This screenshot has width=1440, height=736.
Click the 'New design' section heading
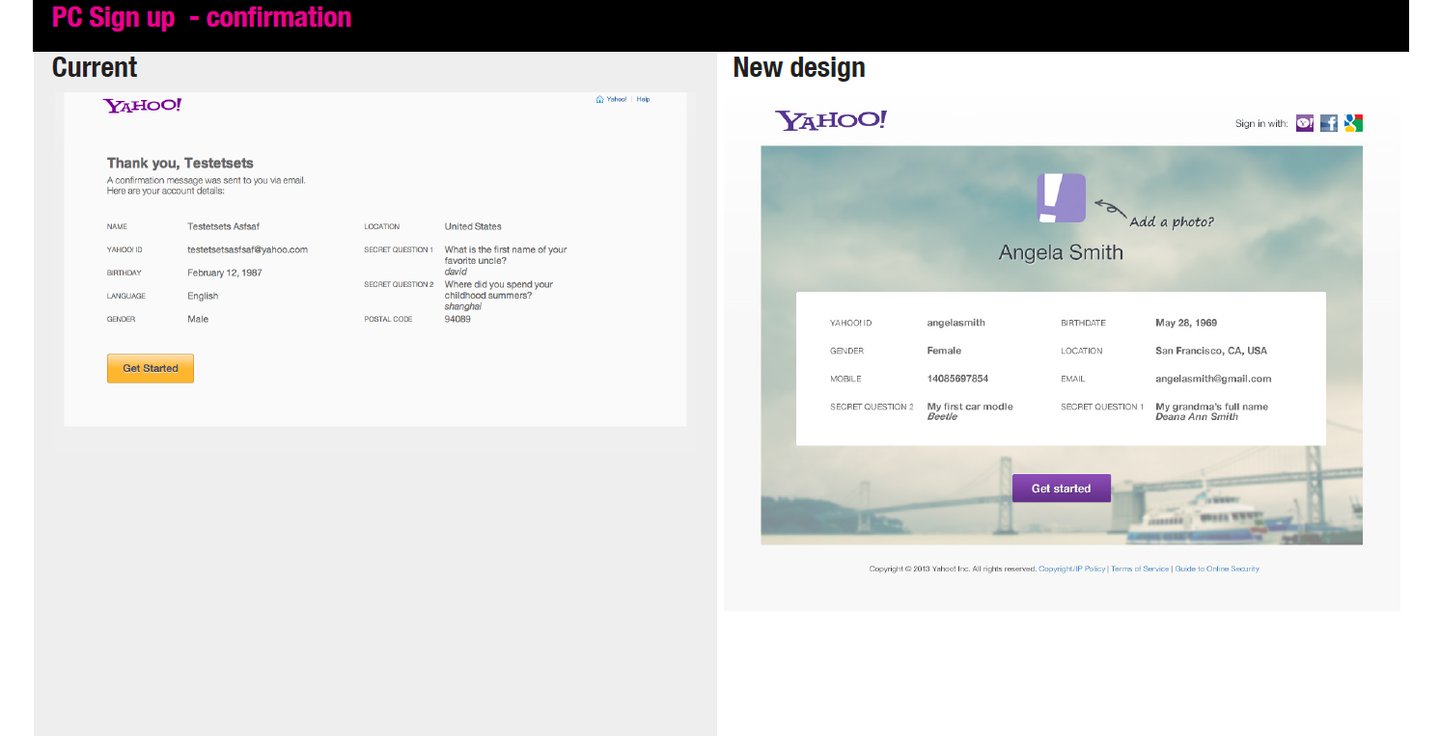pos(799,68)
